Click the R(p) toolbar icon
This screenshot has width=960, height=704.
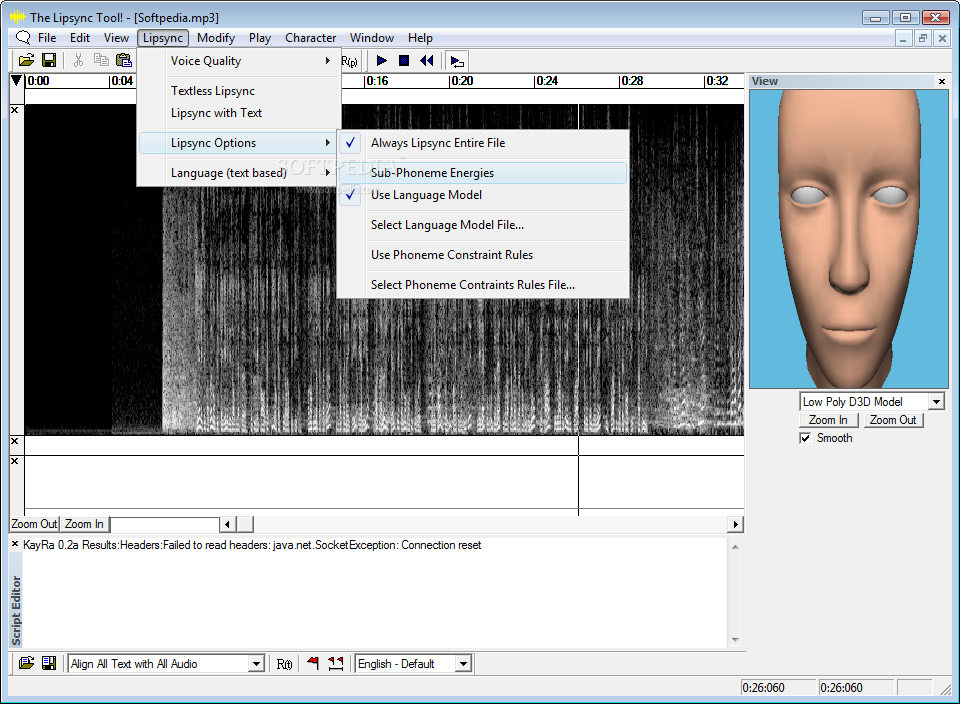pos(350,61)
